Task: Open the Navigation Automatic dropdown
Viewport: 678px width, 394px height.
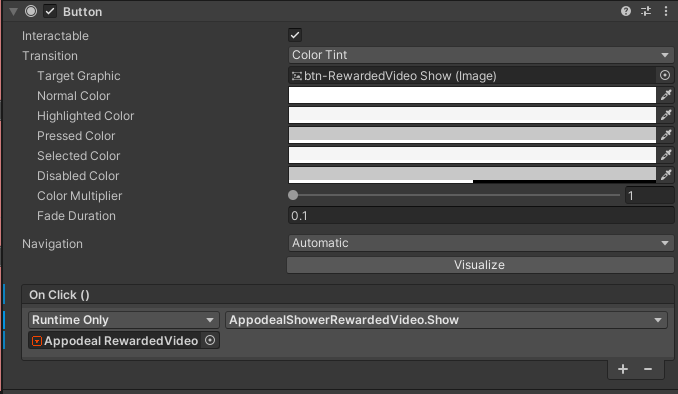Action: pyautogui.click(x=481, y=243)
